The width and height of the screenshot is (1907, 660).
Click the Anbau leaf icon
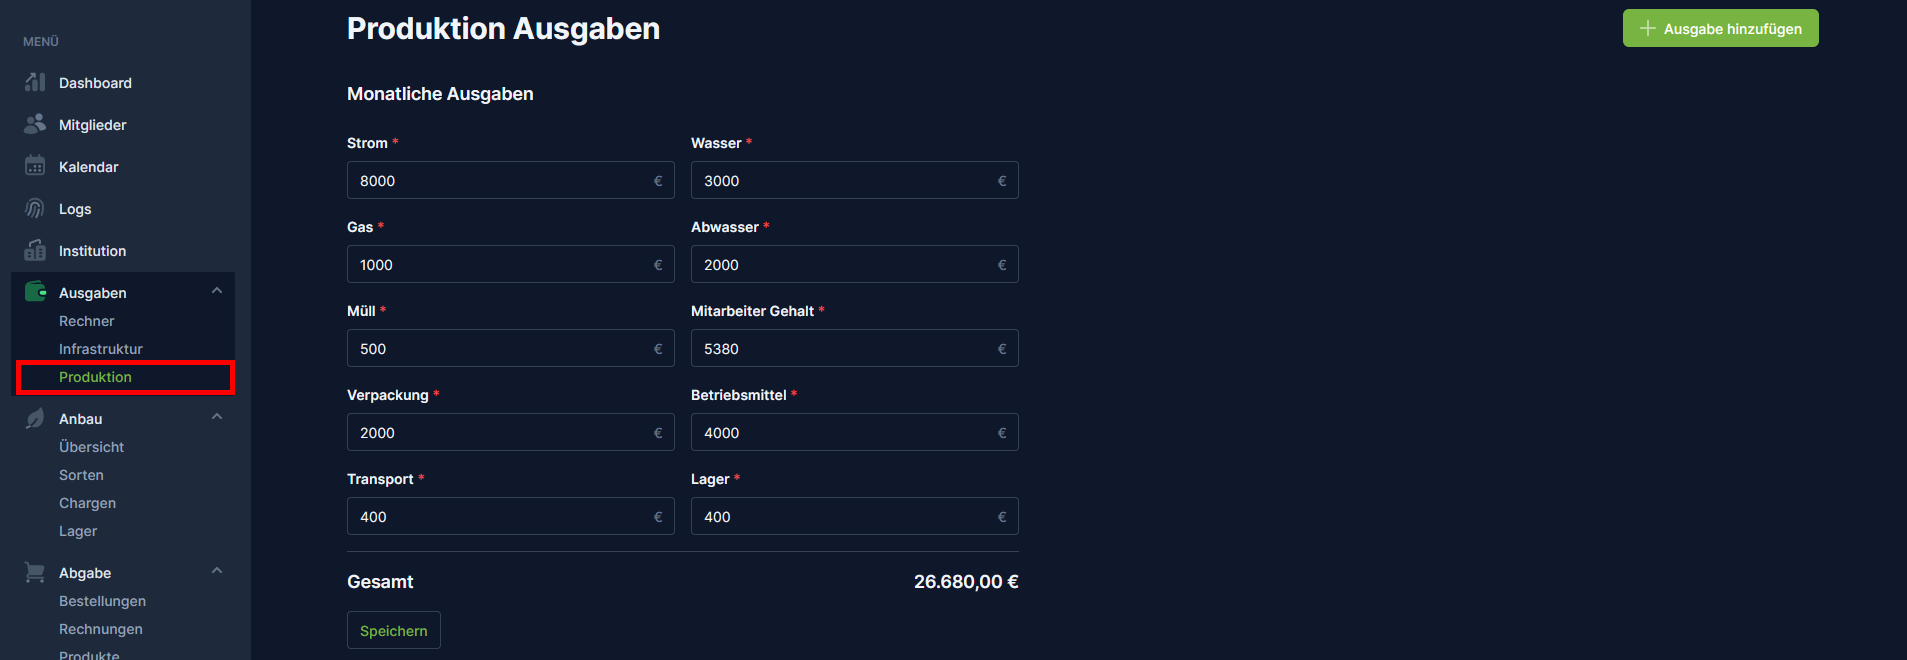pos(35,418)
